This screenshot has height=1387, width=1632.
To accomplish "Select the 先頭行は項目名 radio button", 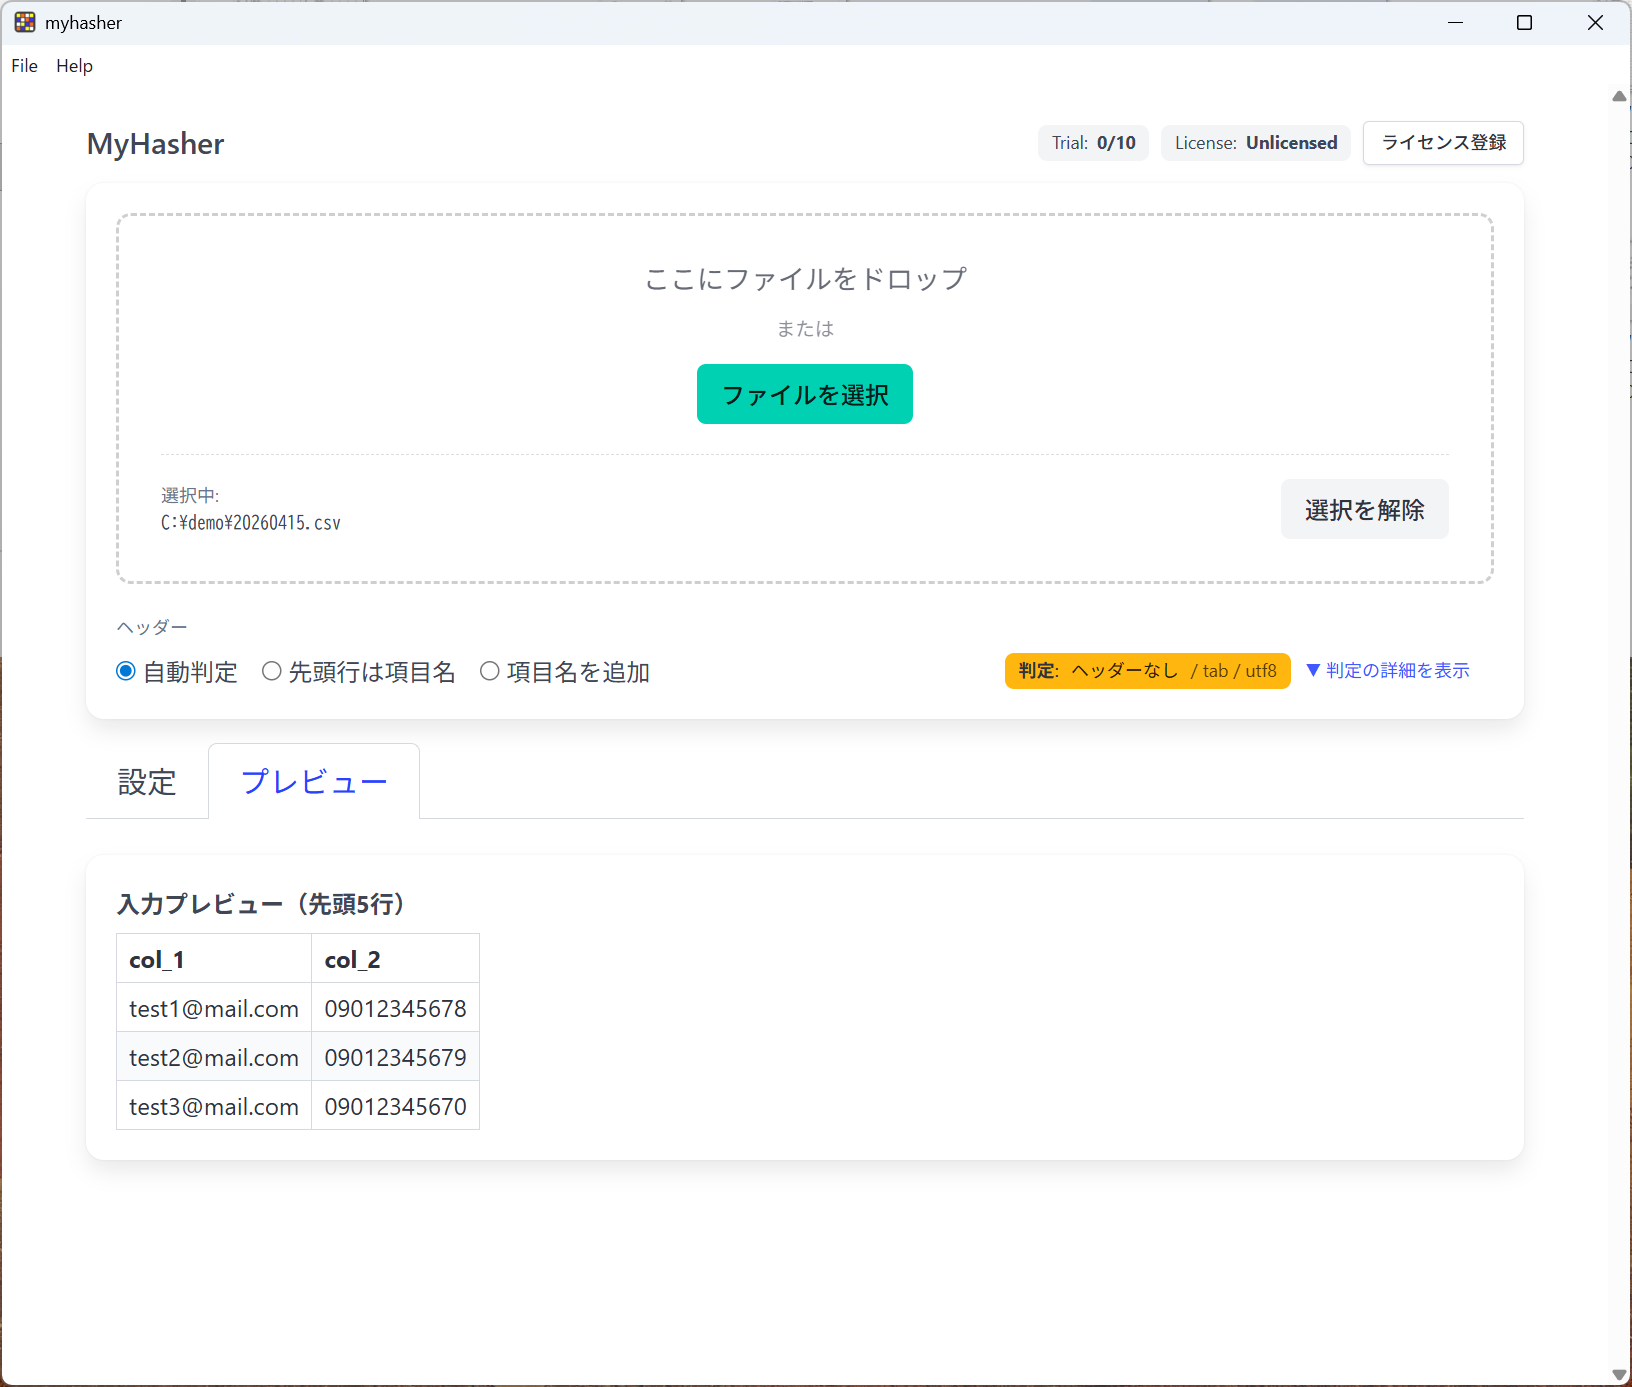I will coord(271,671).
